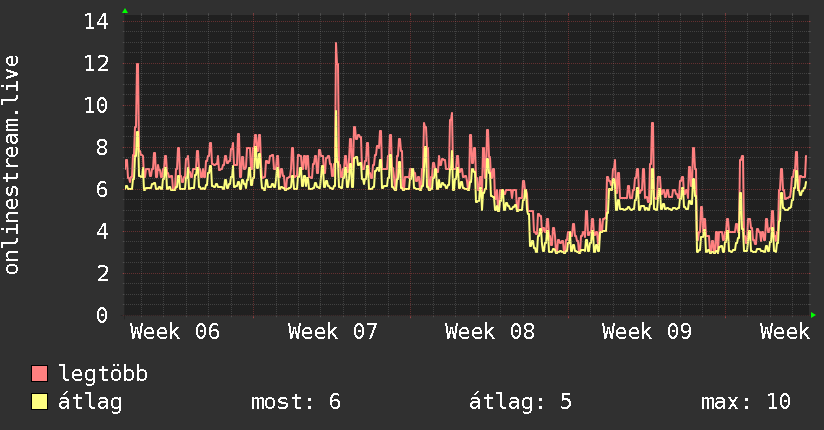Click the Week 06 axis label

pos(174,332)
